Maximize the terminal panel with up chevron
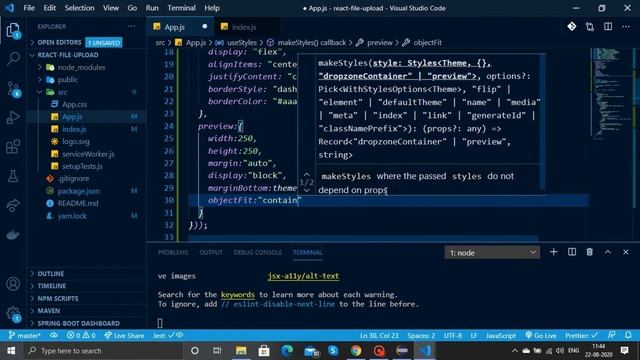The width and height of the screenshot is (640, 360). pos(608,252)
